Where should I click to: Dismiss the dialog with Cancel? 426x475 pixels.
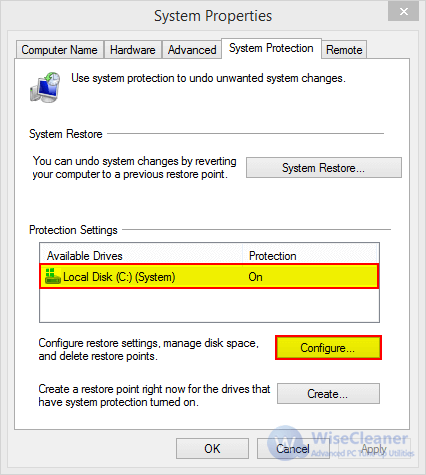click(293, 449)
